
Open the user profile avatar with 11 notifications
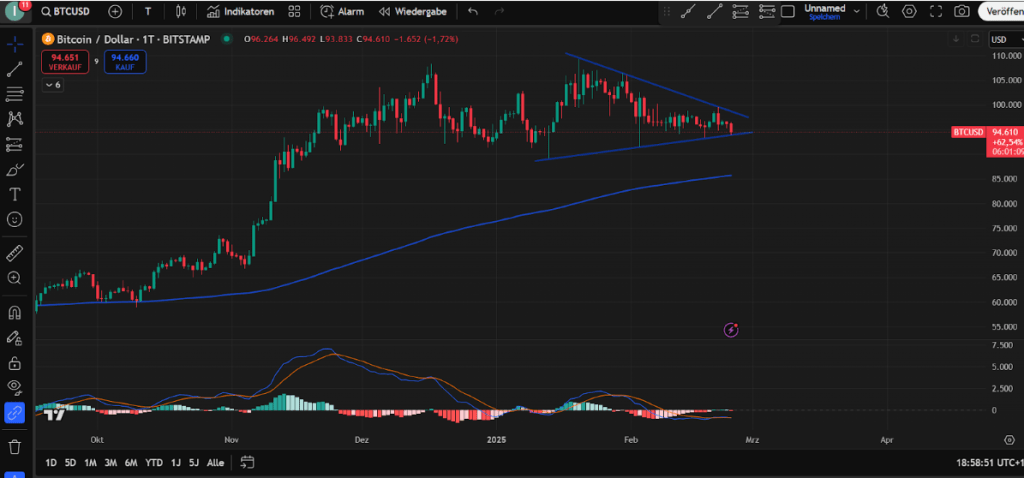[16, 10]
